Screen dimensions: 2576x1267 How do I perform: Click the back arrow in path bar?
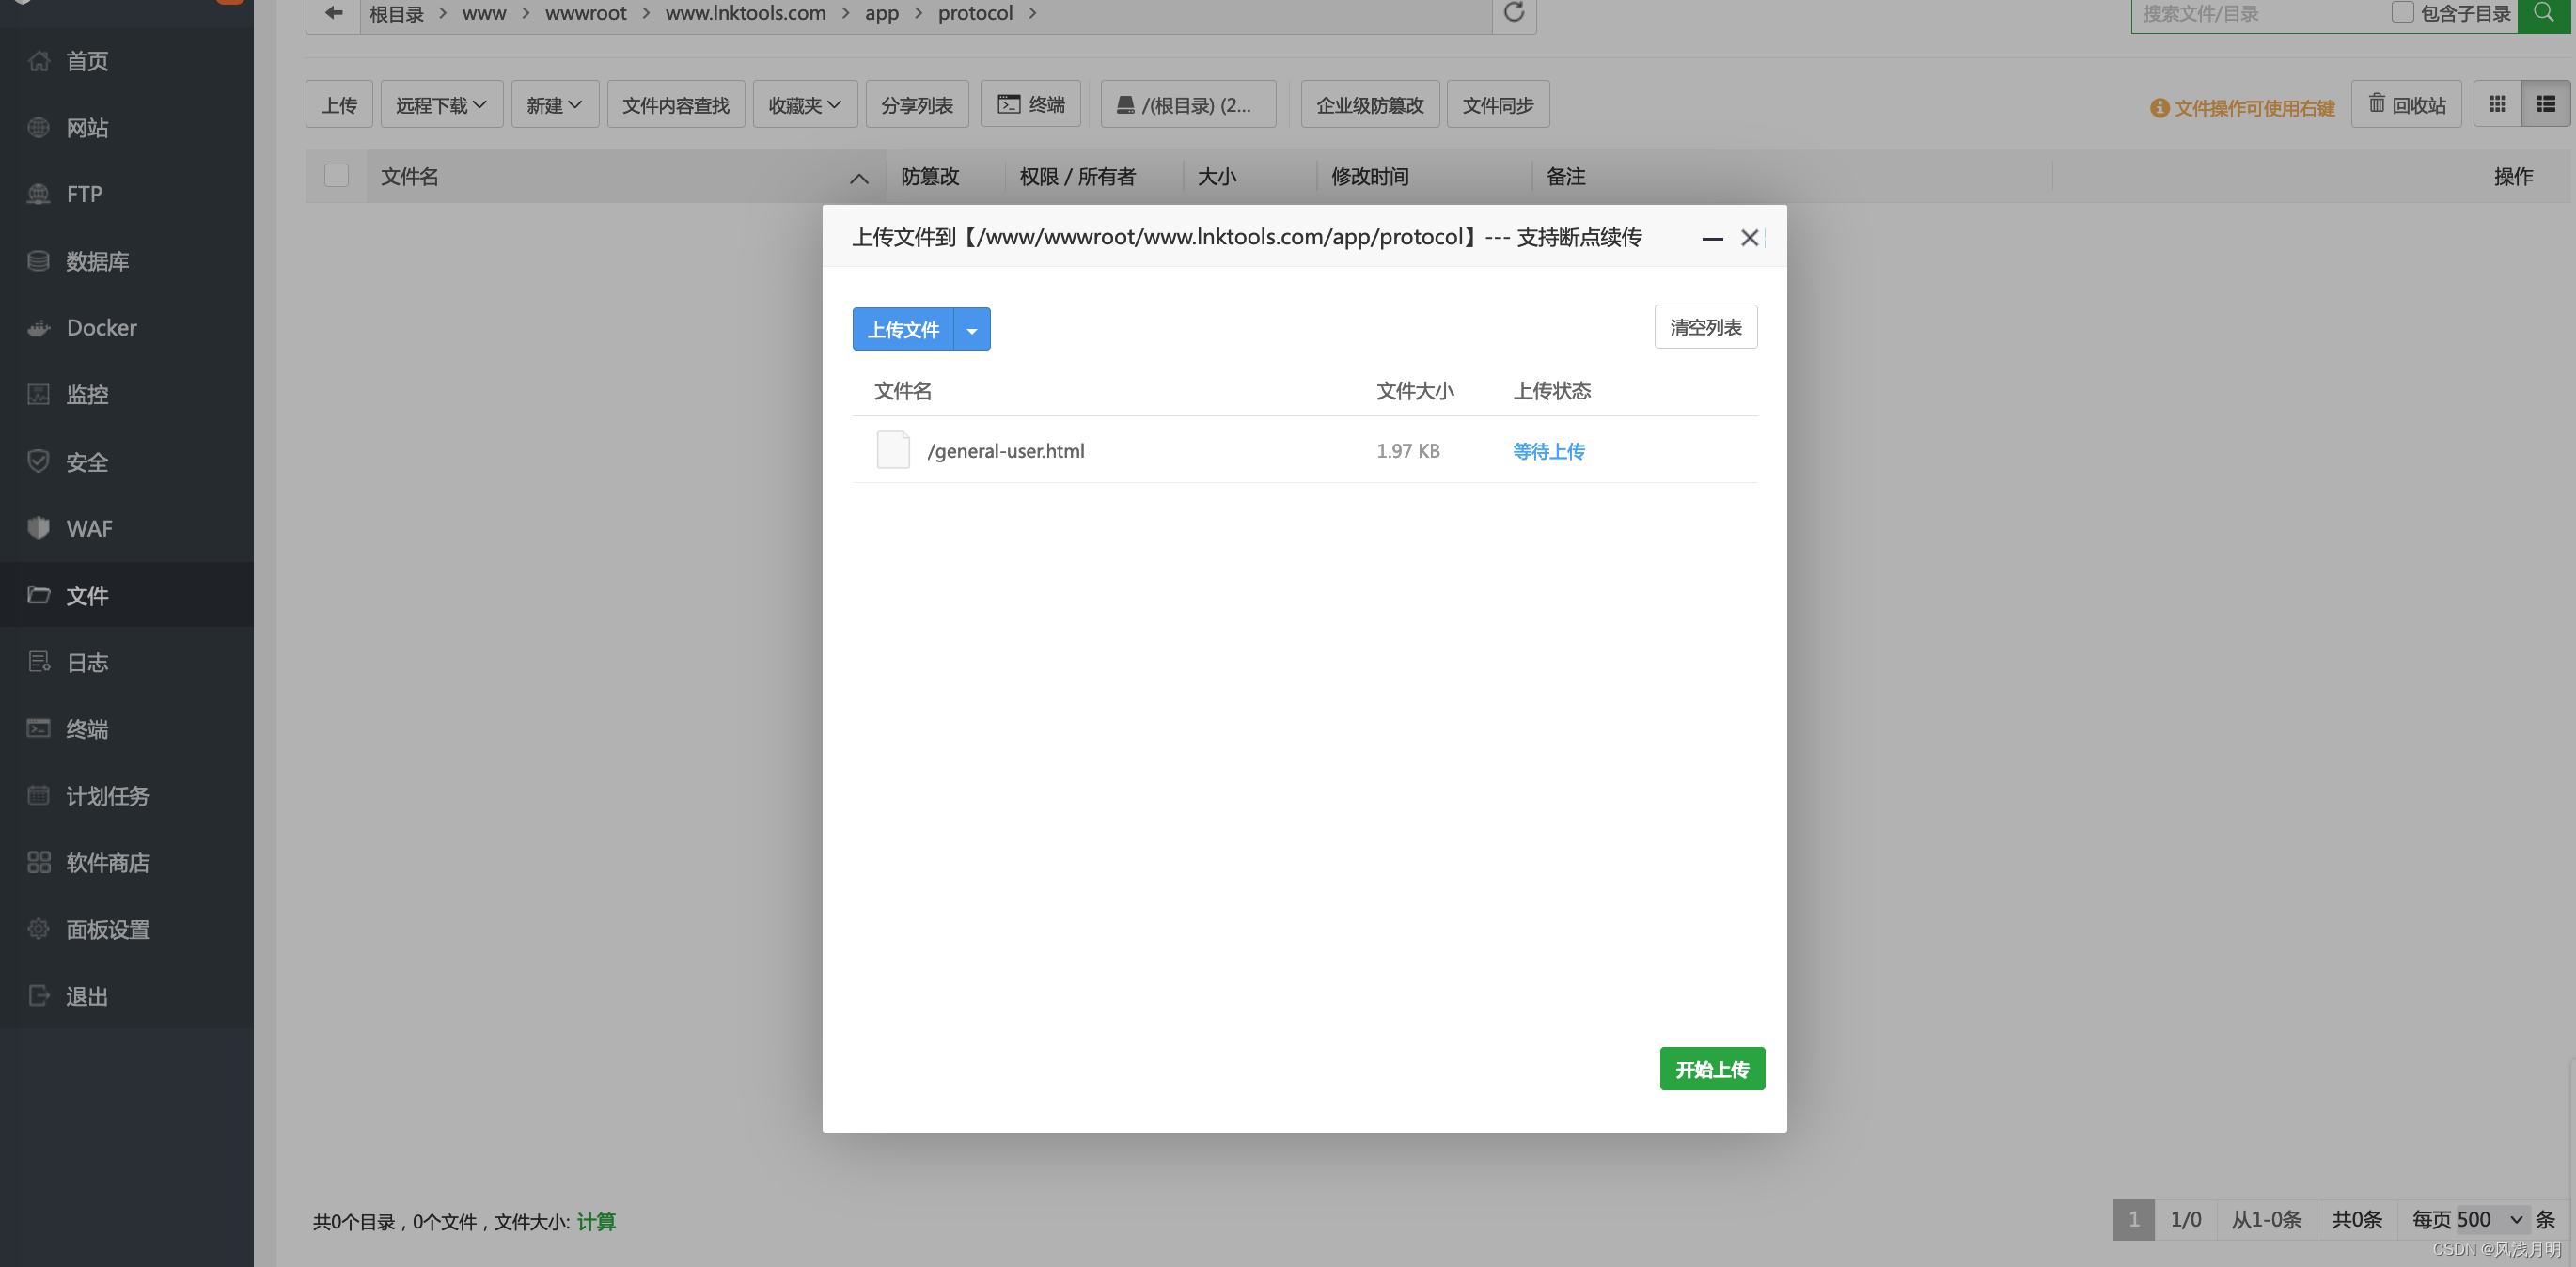[x=333, y=13]
